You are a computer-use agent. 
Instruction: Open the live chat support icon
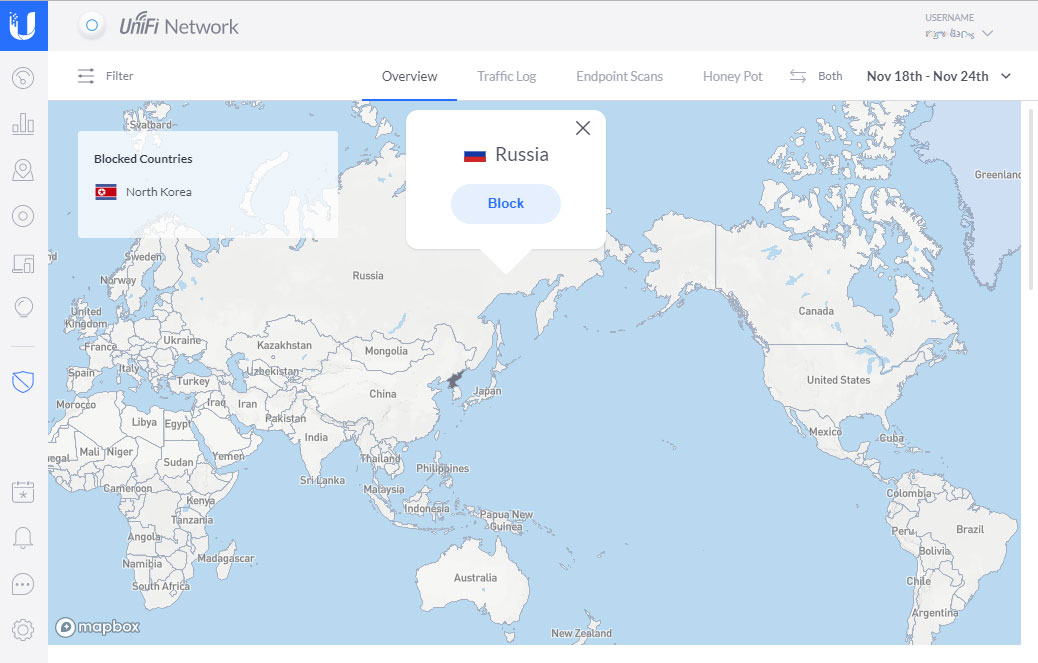[23, 584]
